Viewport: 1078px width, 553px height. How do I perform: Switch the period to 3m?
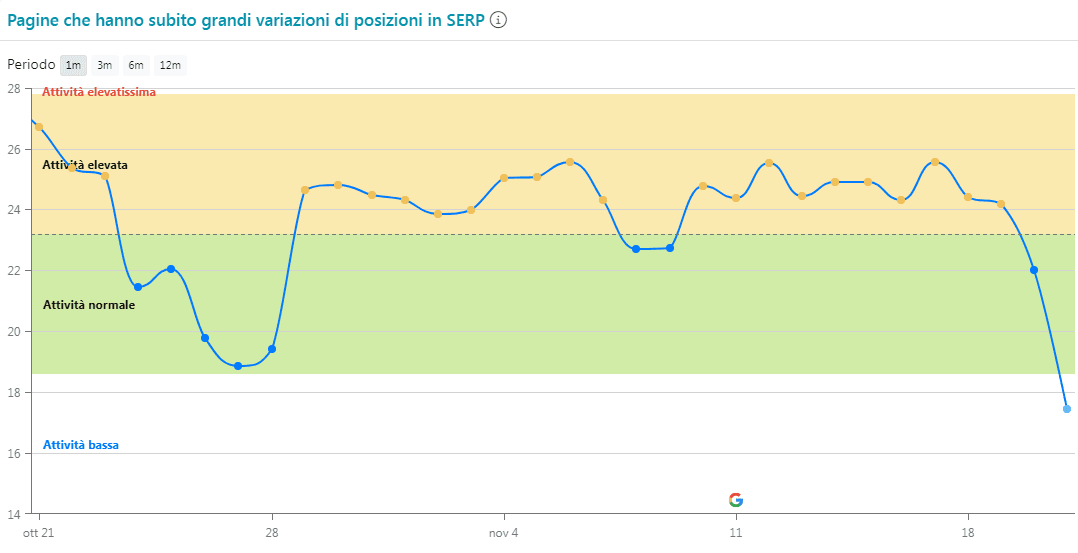point(104,65)
